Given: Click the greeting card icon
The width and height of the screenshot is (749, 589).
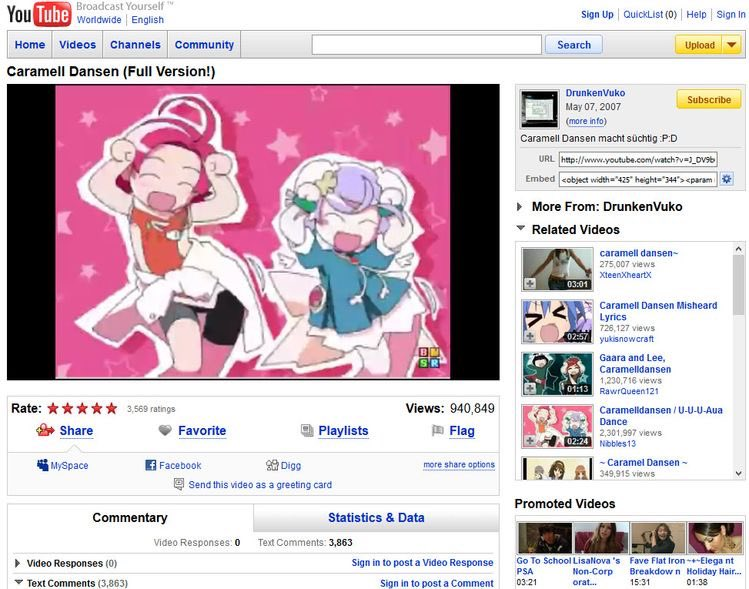Looking at the screenshot, I should [x=179, y=484].
